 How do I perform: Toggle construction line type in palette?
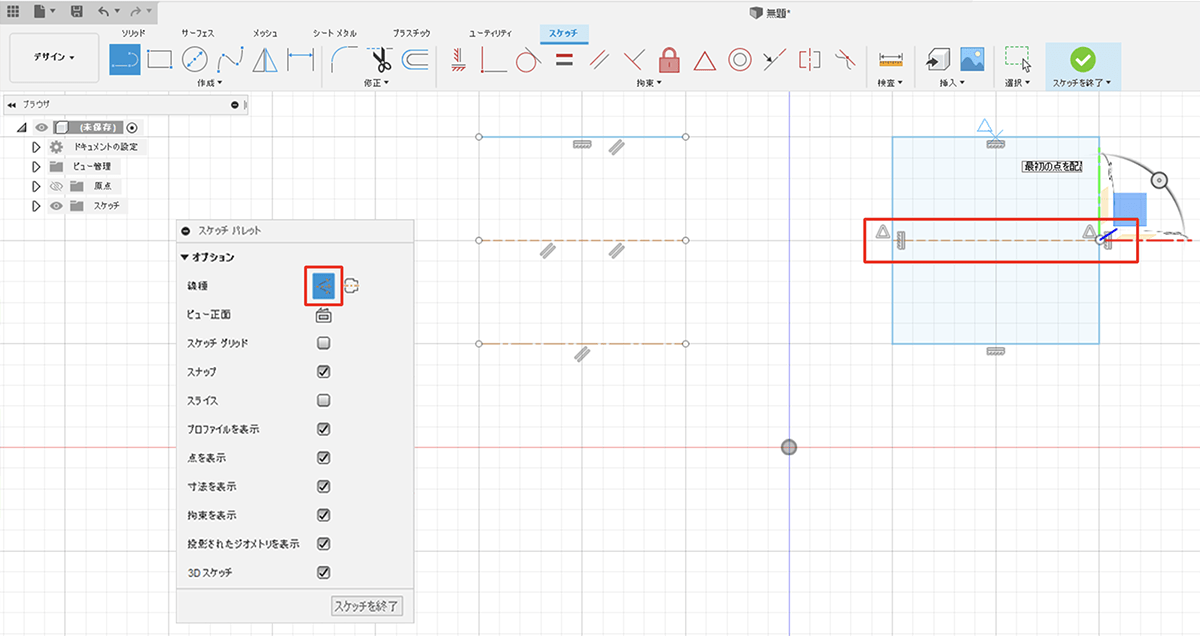pyautogui.click(x=323, y=286)
